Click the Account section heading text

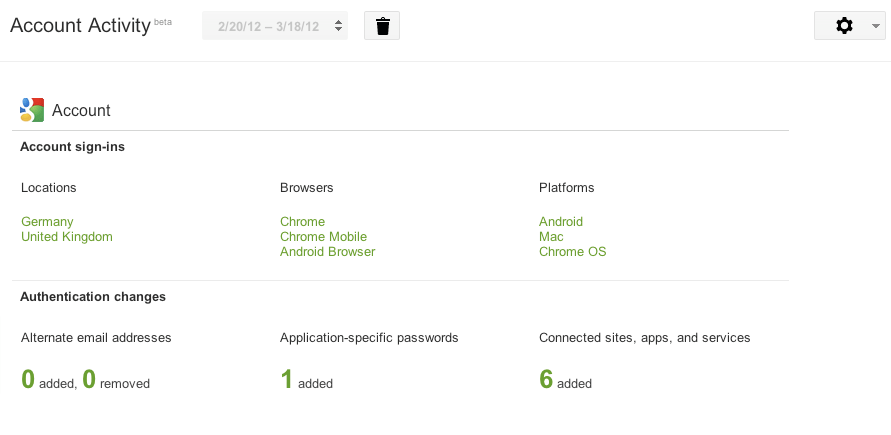[x=81, y=111]
